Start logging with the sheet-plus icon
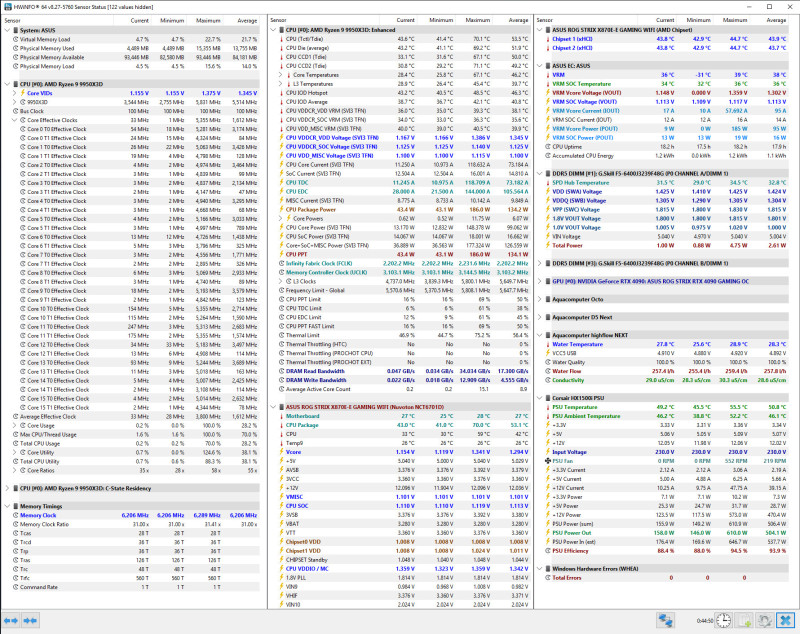The width and height of the screenshot is (800, 634). (744, 621)
